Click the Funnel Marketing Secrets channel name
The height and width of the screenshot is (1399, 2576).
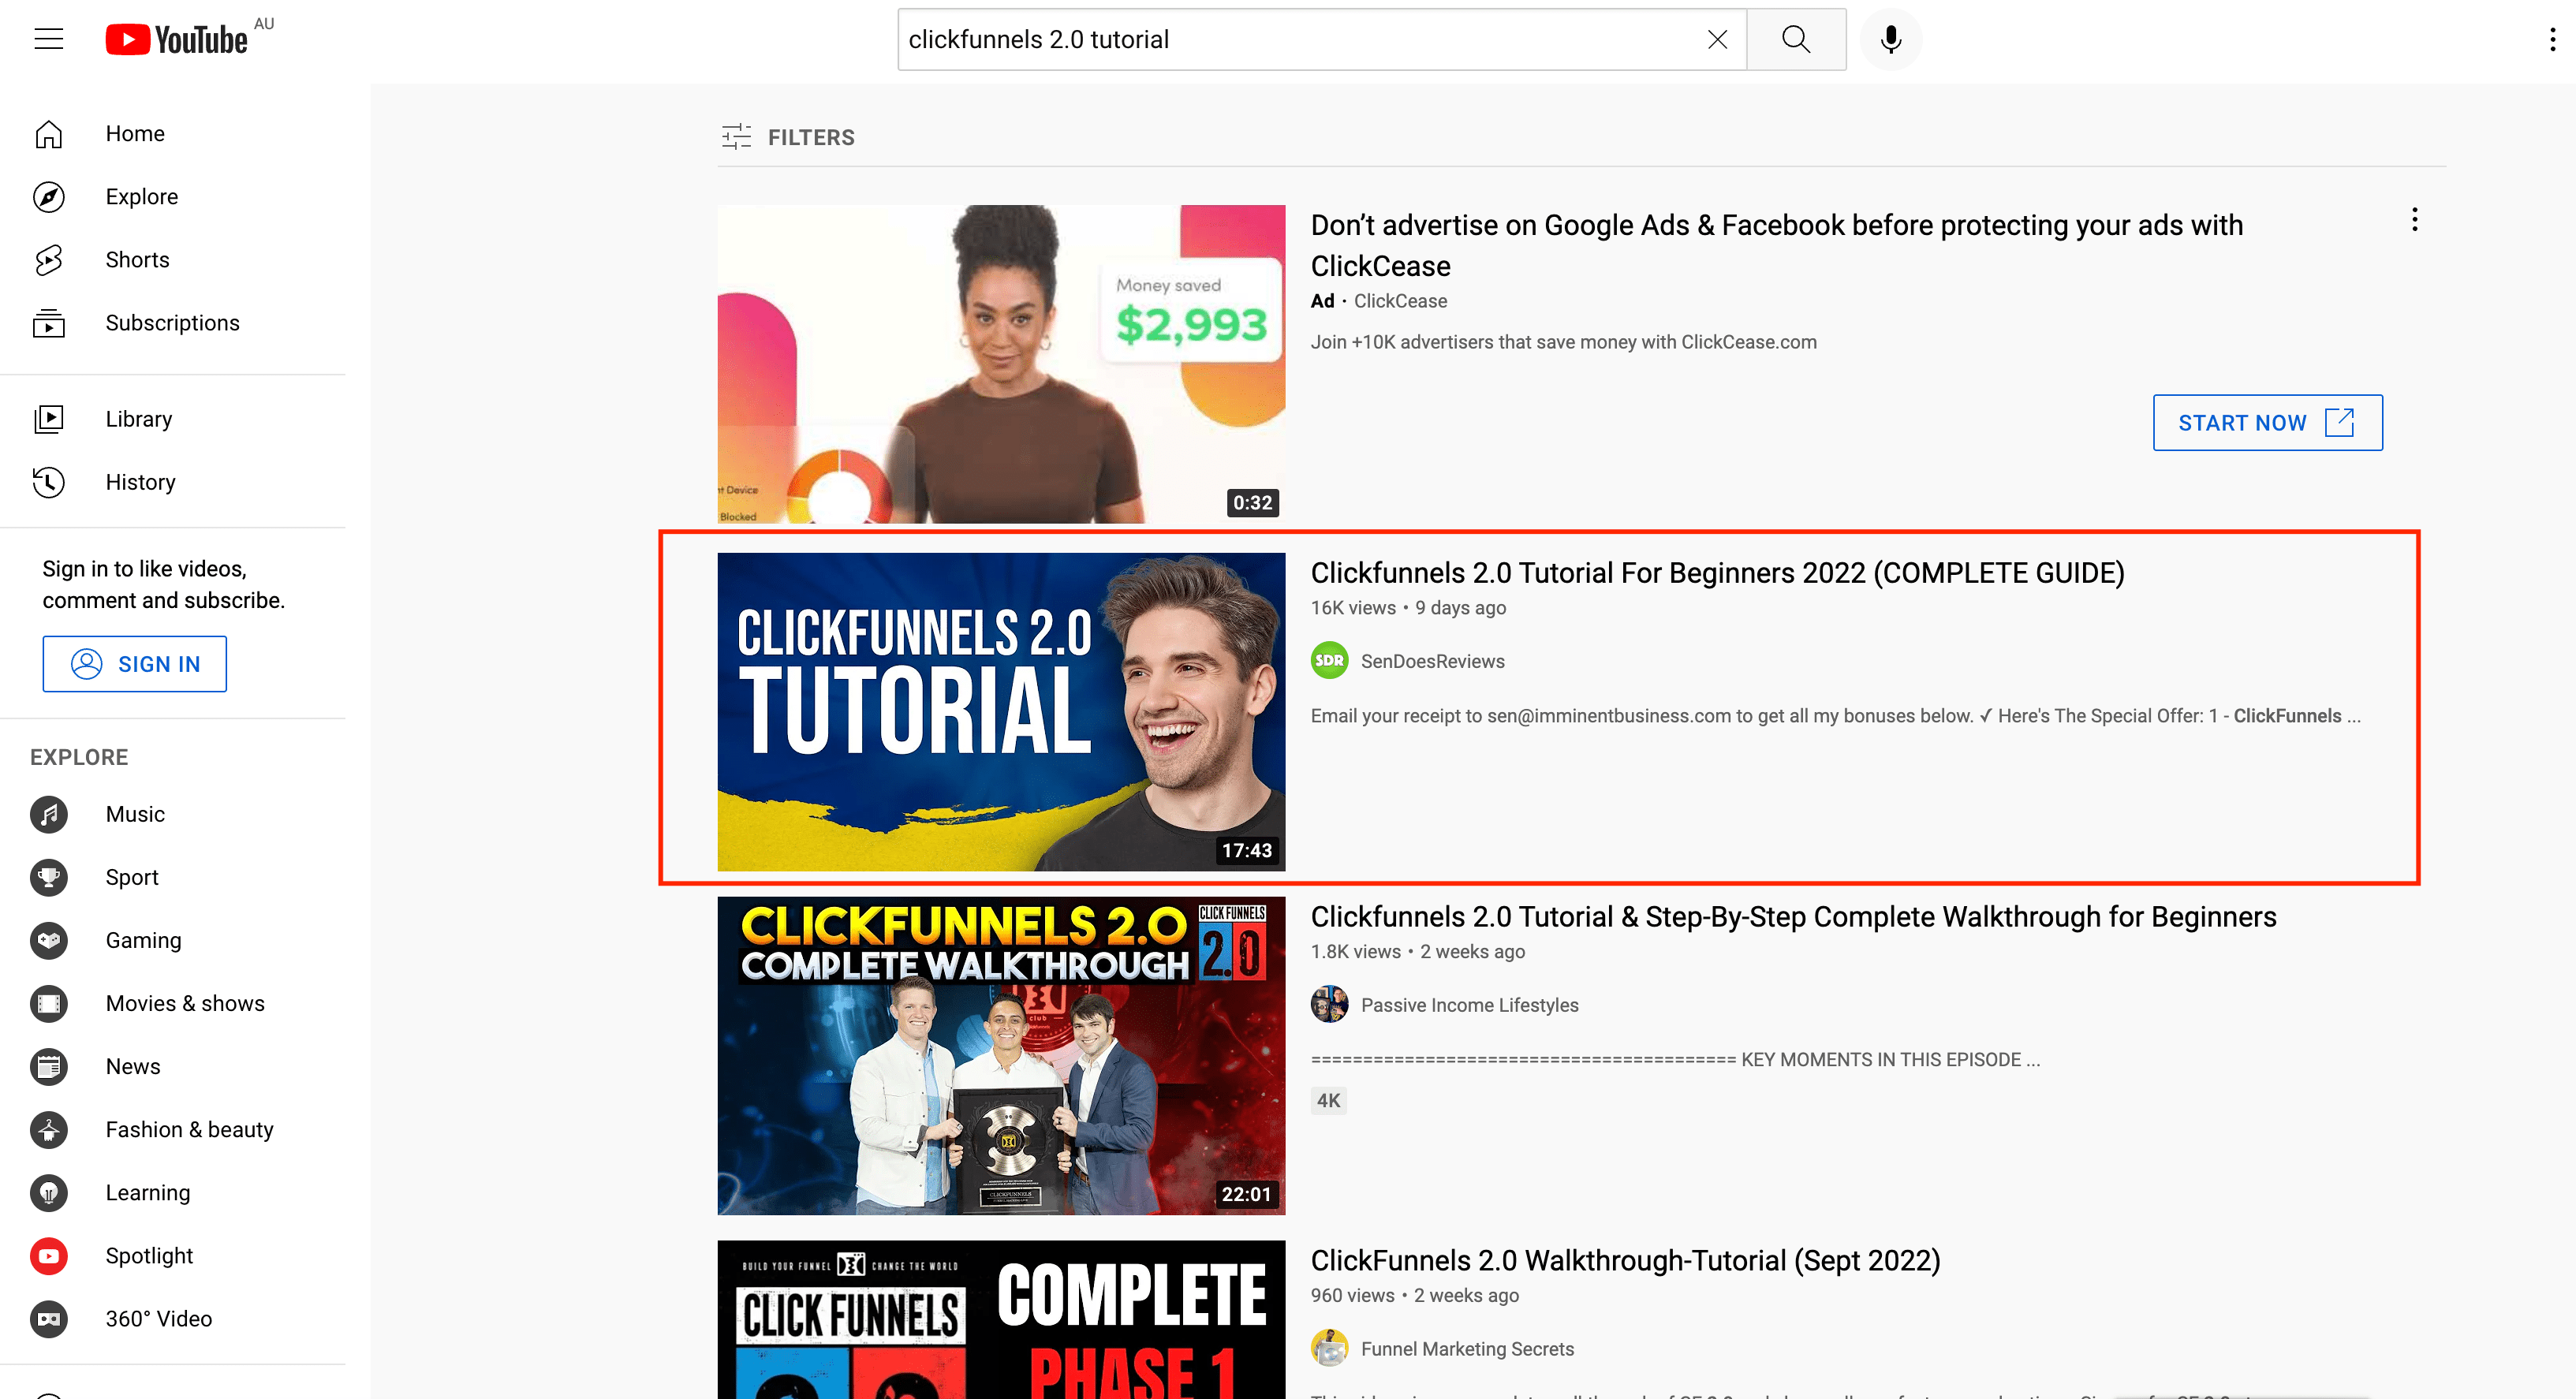[1467, 1349]
